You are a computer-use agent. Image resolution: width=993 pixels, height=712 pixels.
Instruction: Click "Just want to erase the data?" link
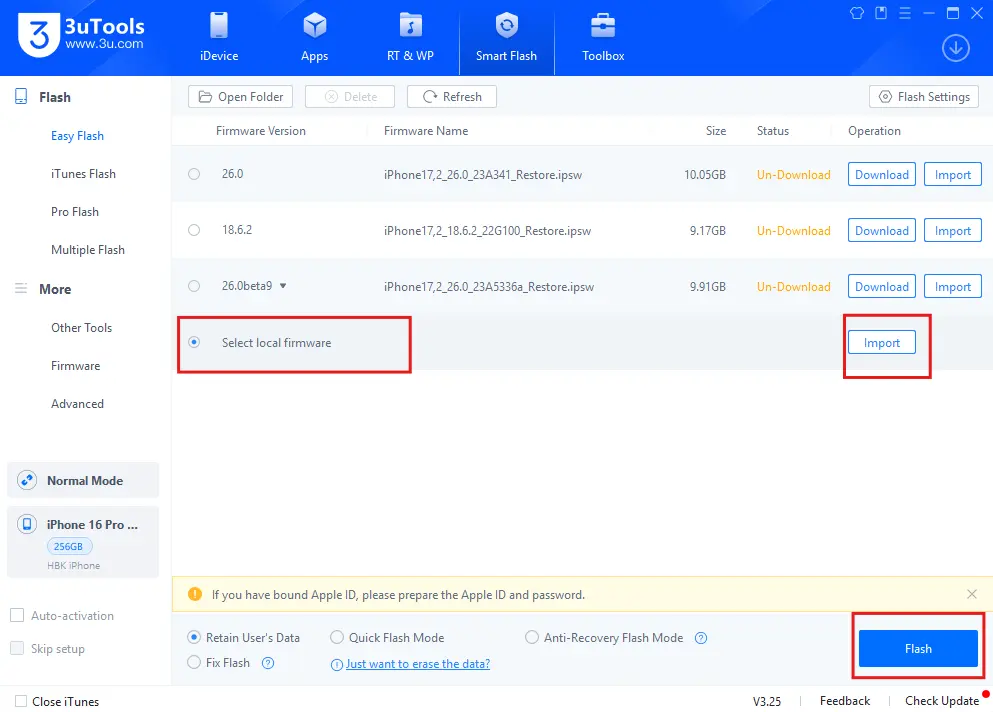(417, 664)
